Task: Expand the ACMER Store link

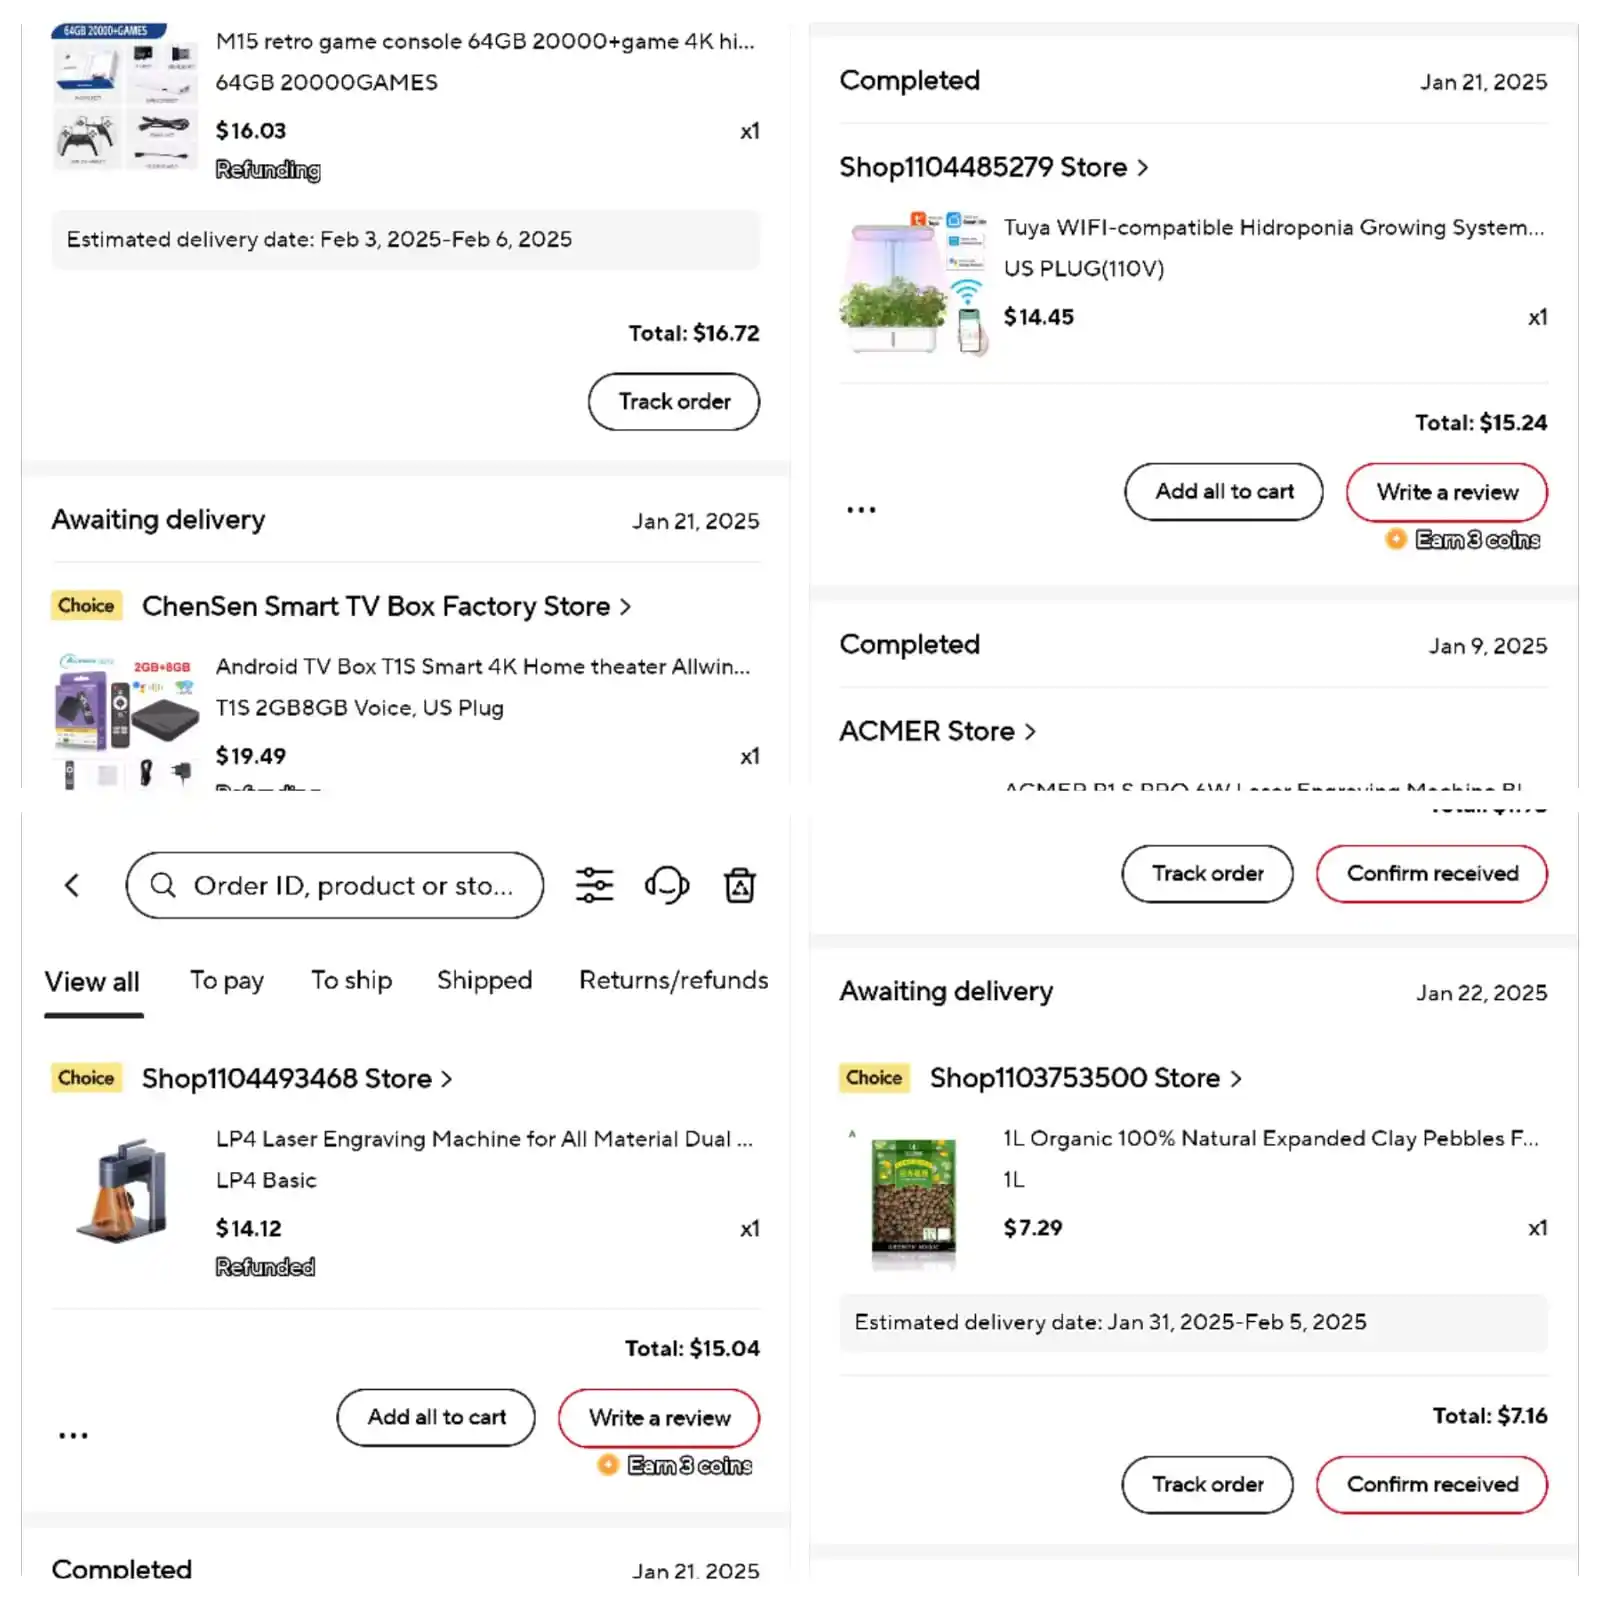Action: pyautogui.click(x=937, y=731)
